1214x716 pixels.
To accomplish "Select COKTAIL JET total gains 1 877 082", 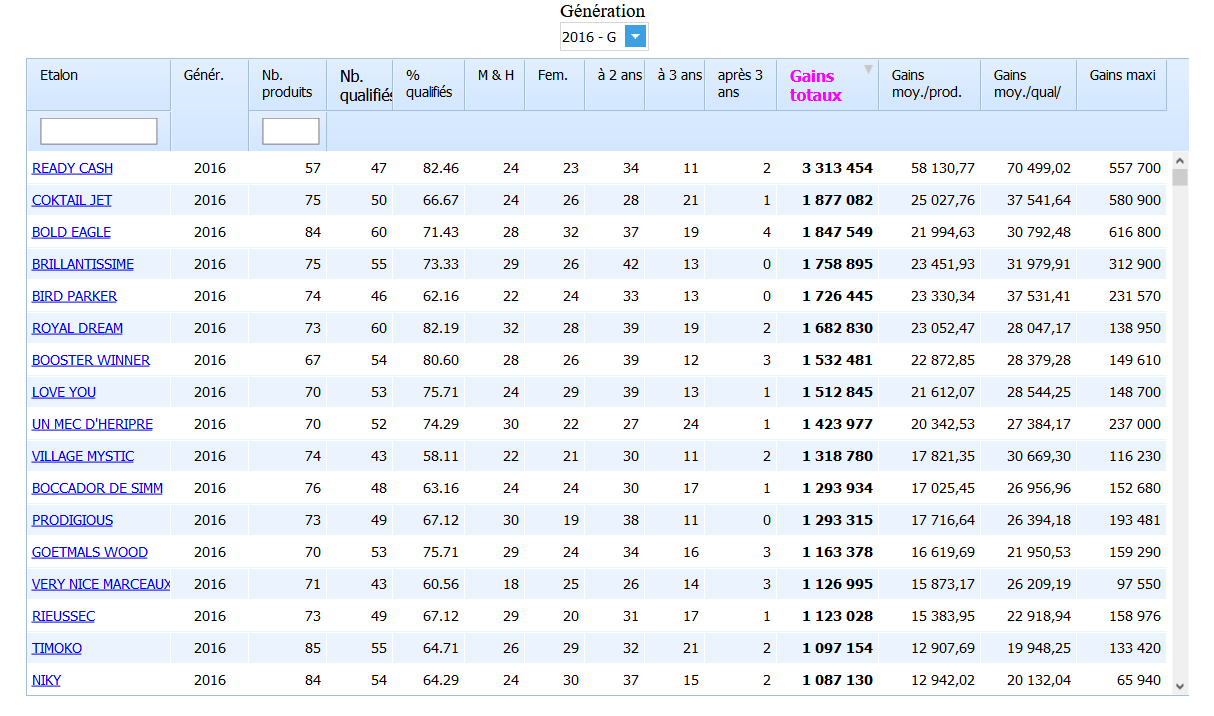I will 837,200.
